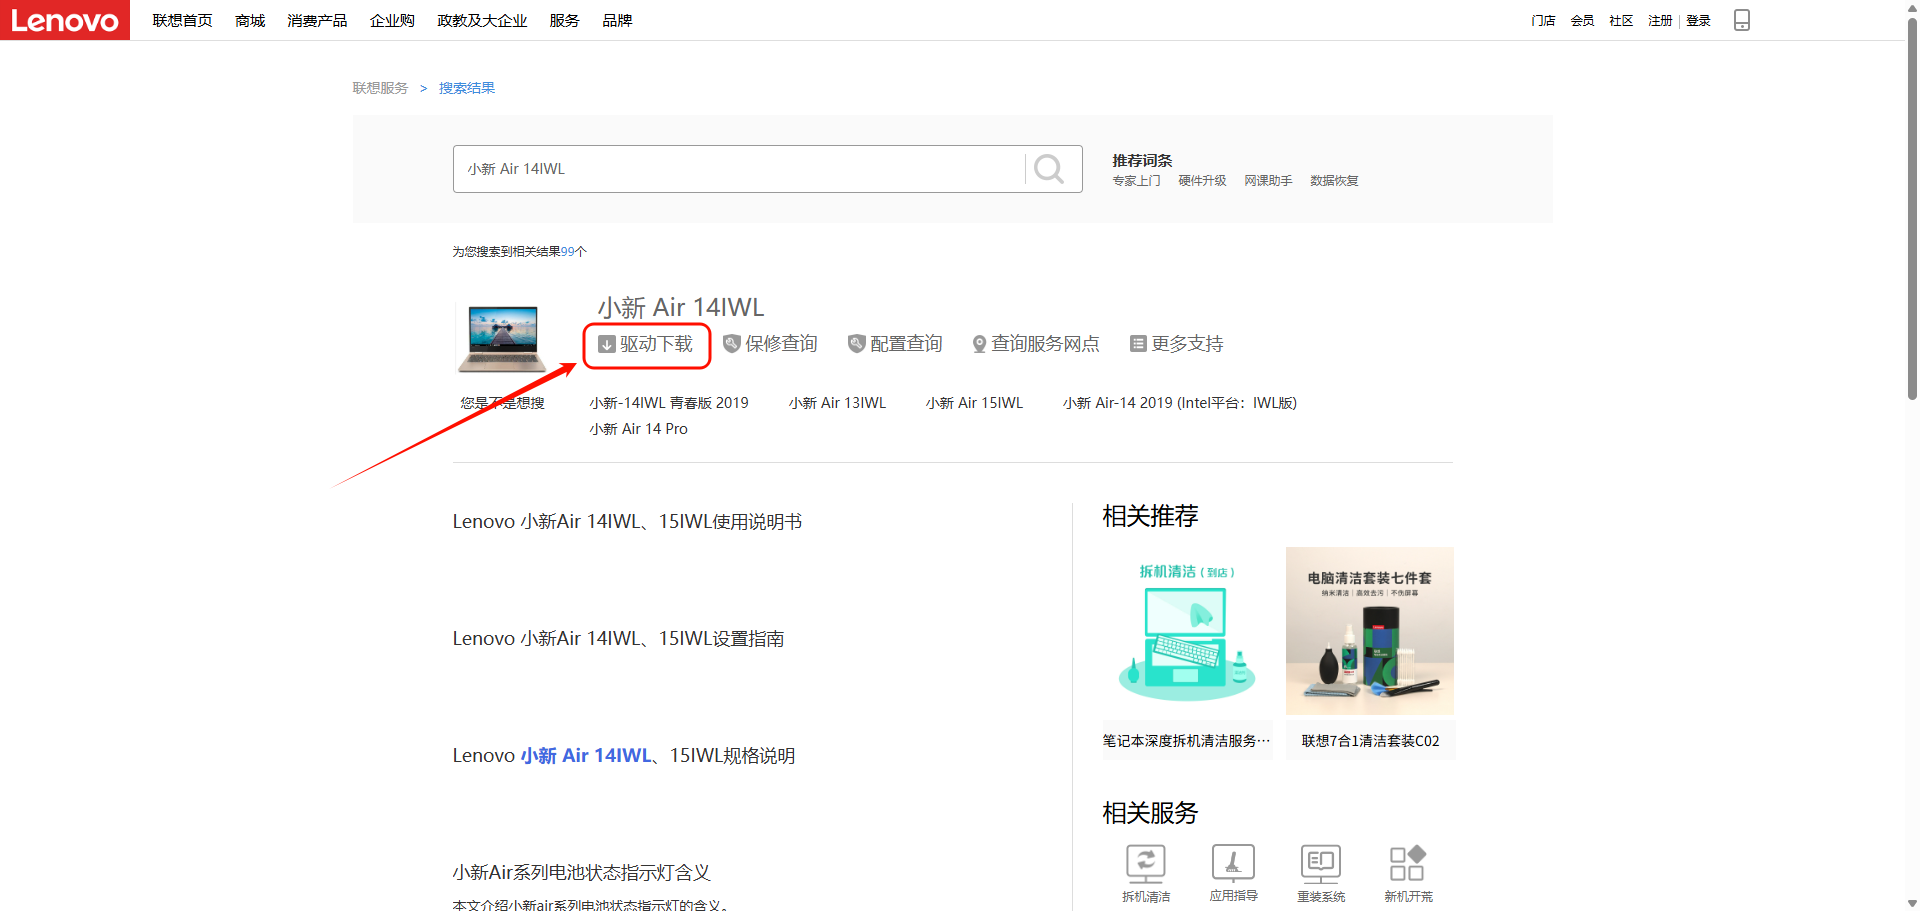The height and width of the screenshot is (911, 1920).
Task: Click the 查询服务网点 text link
Action: click(x=1045, y=344)
